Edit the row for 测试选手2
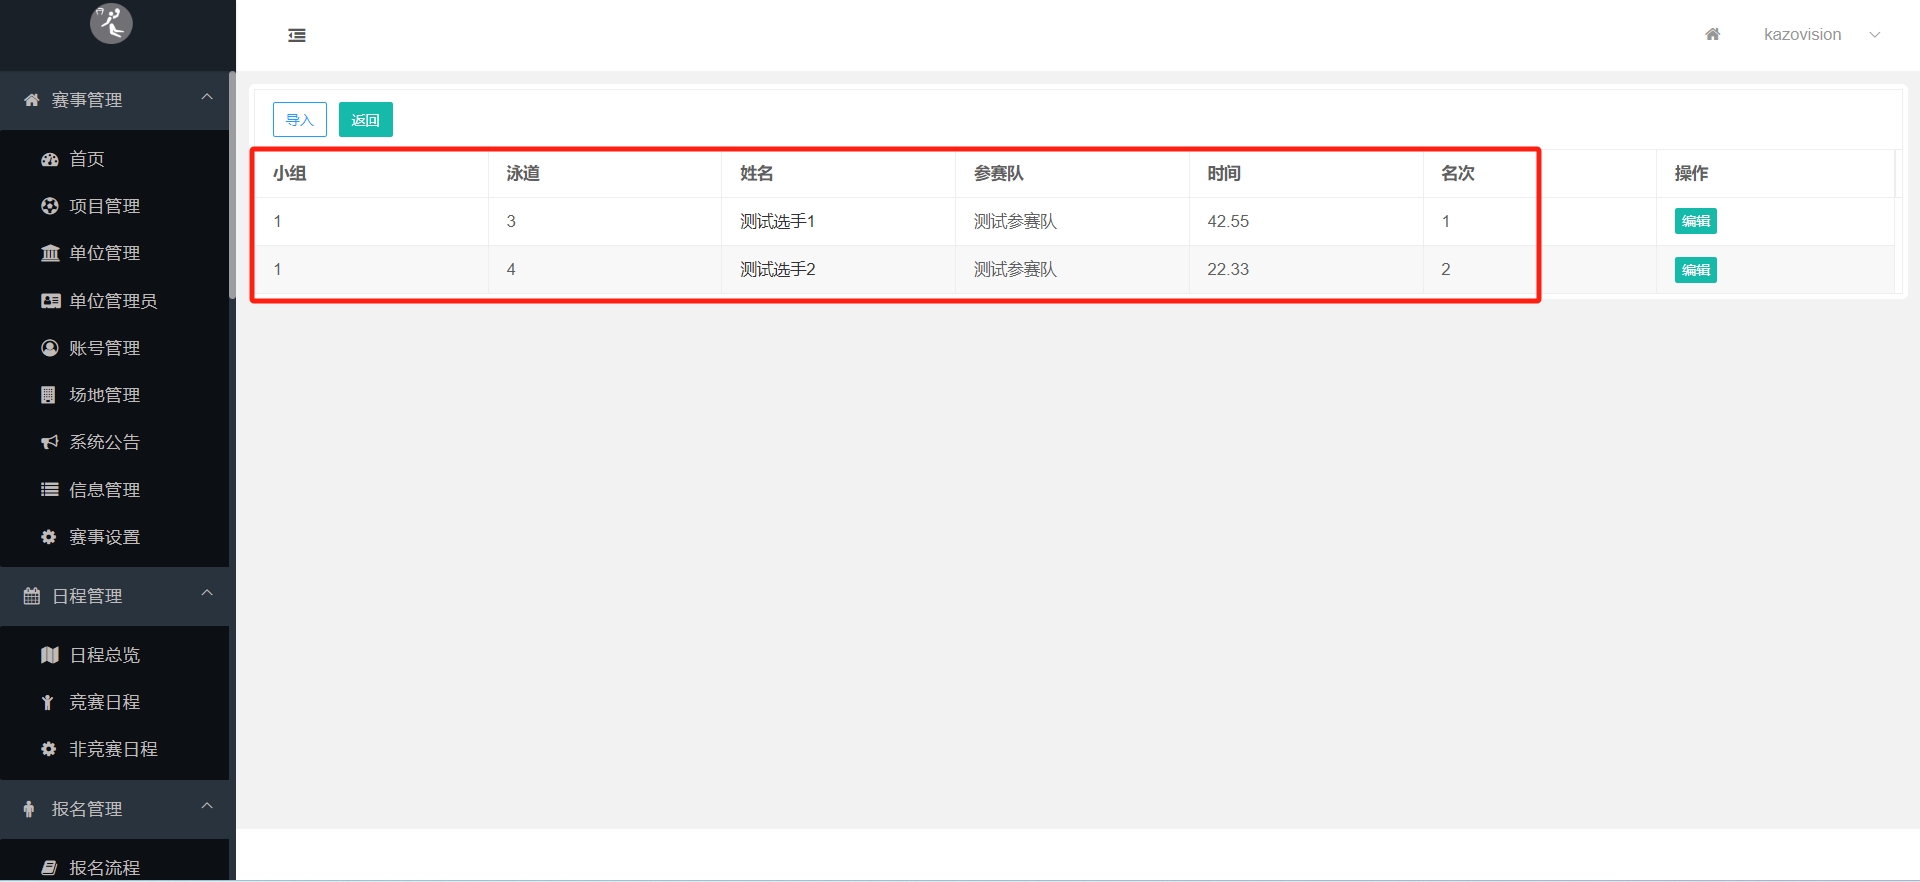Screen dimensions: 1920x882 click(1695, 270)
